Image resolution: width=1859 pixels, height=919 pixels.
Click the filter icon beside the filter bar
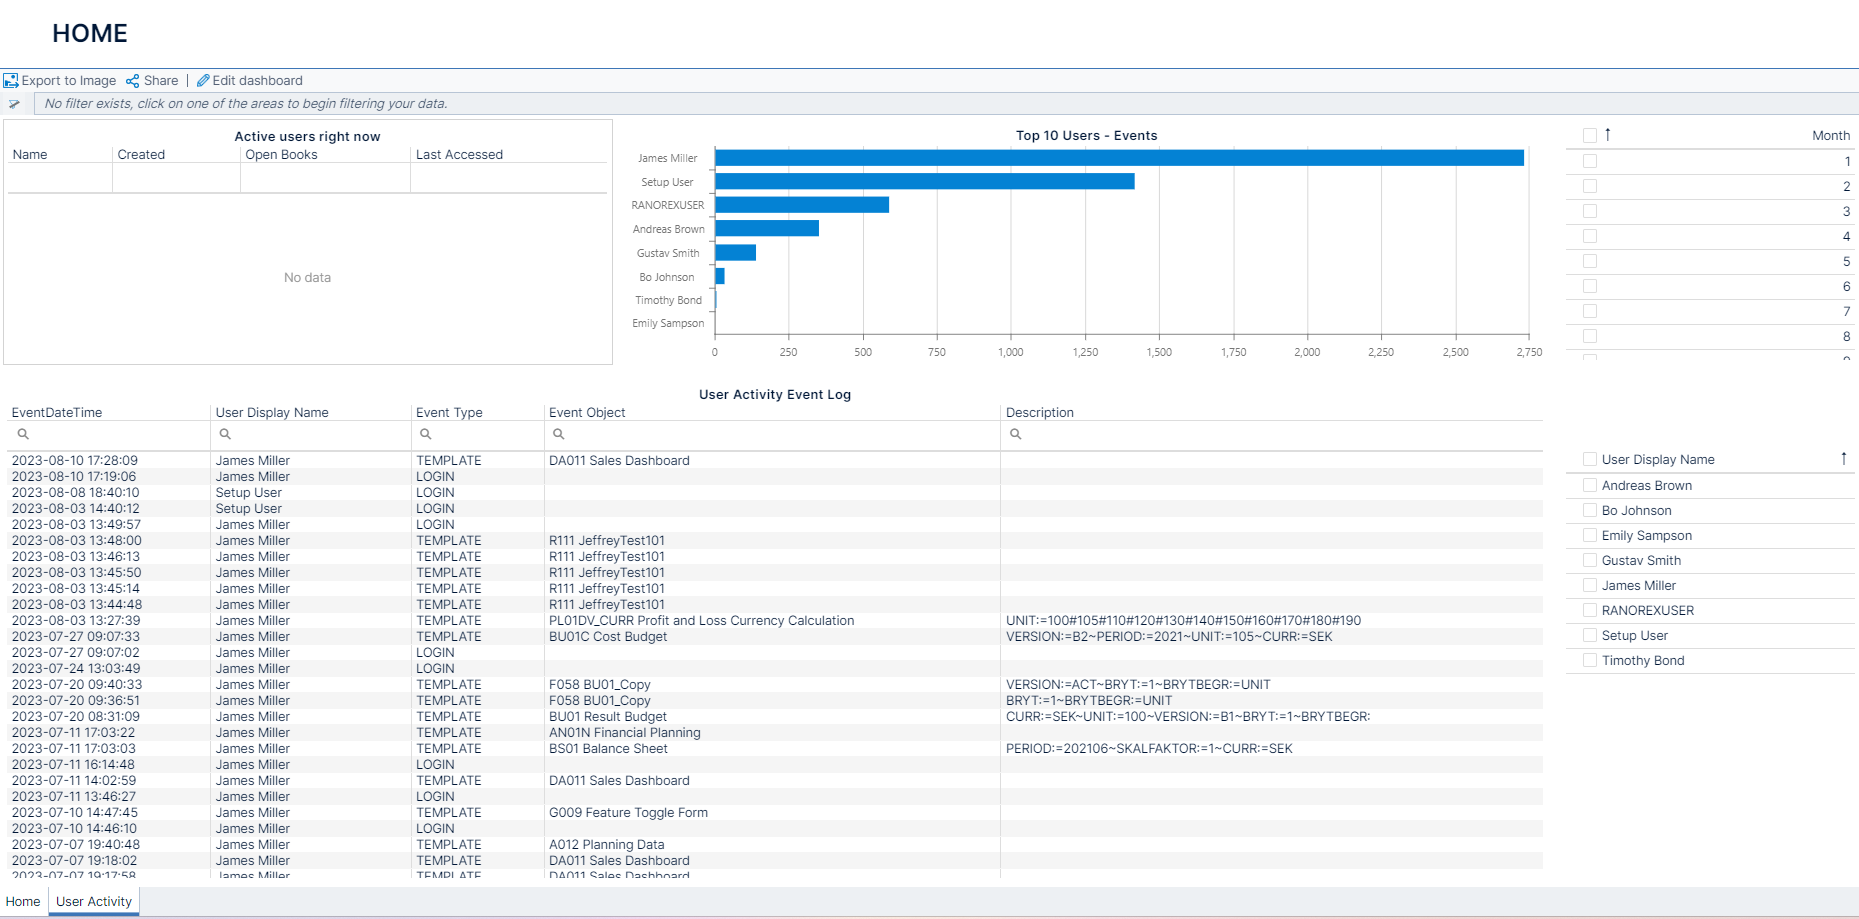tap(14, 103)
